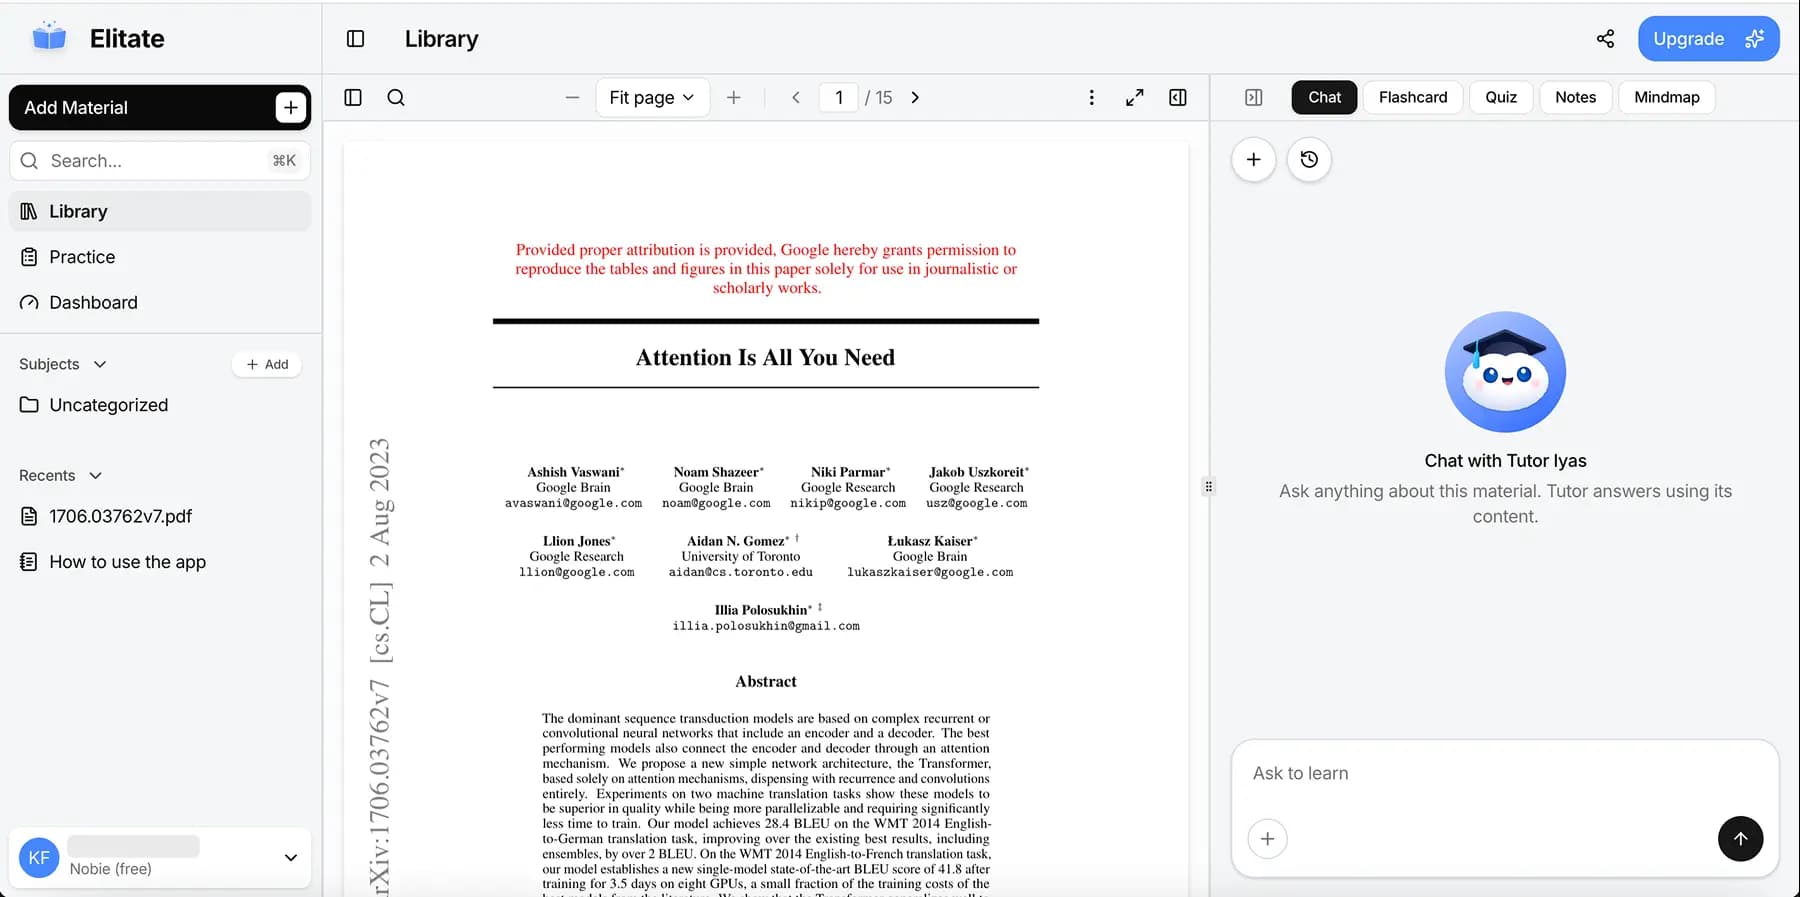Toggle the main app sidebar beside Library title

(355, 39)
